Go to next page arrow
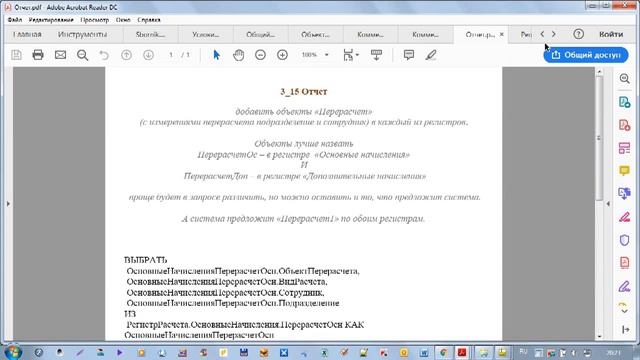The height and width of the screenshot is (360, 640). pyautogui.click(x=149, y=55)
